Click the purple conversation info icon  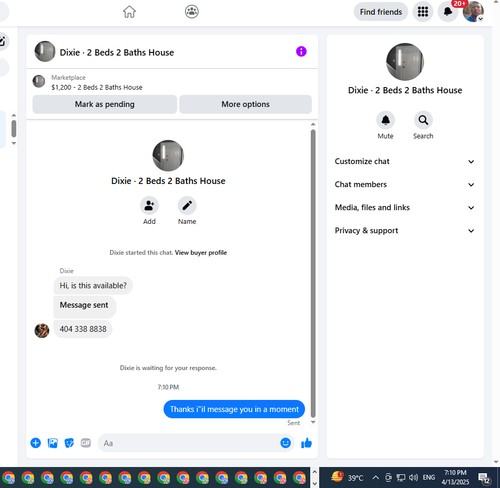(x=301, y=52)
